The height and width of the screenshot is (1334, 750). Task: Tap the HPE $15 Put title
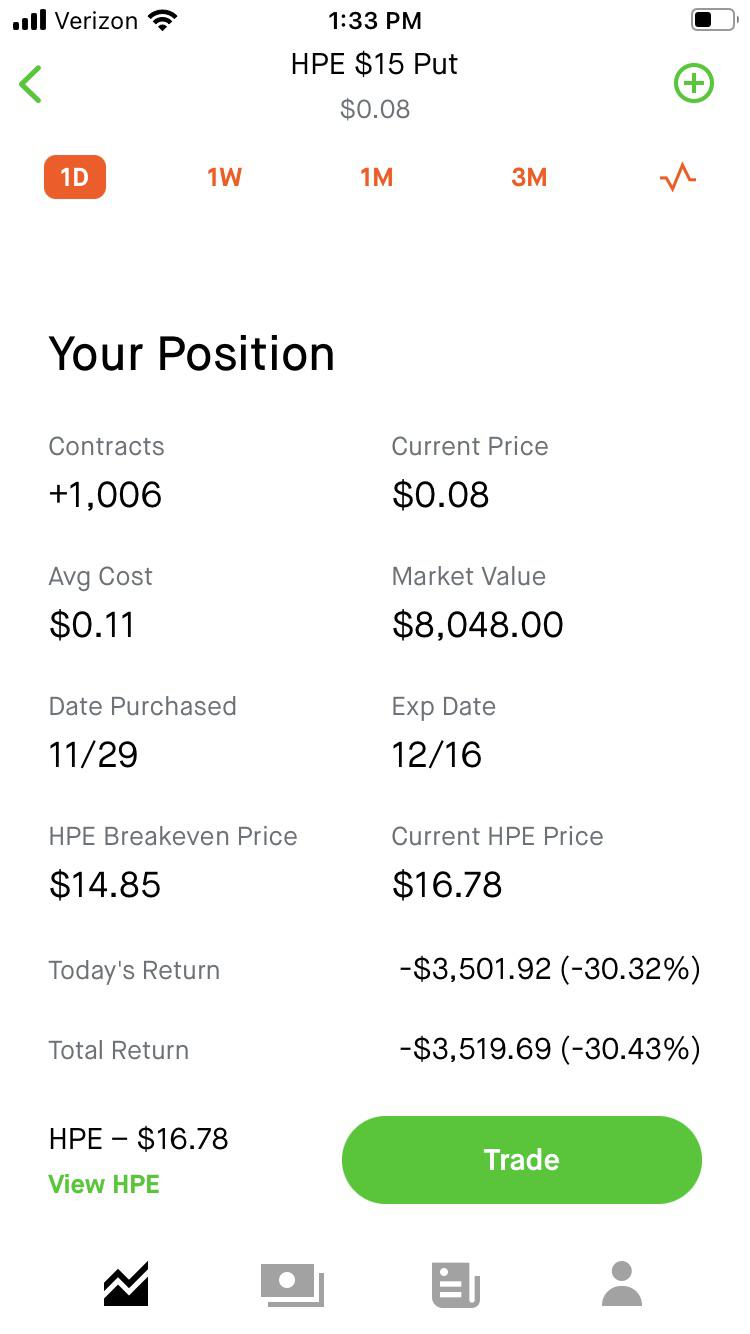point(374,65)
